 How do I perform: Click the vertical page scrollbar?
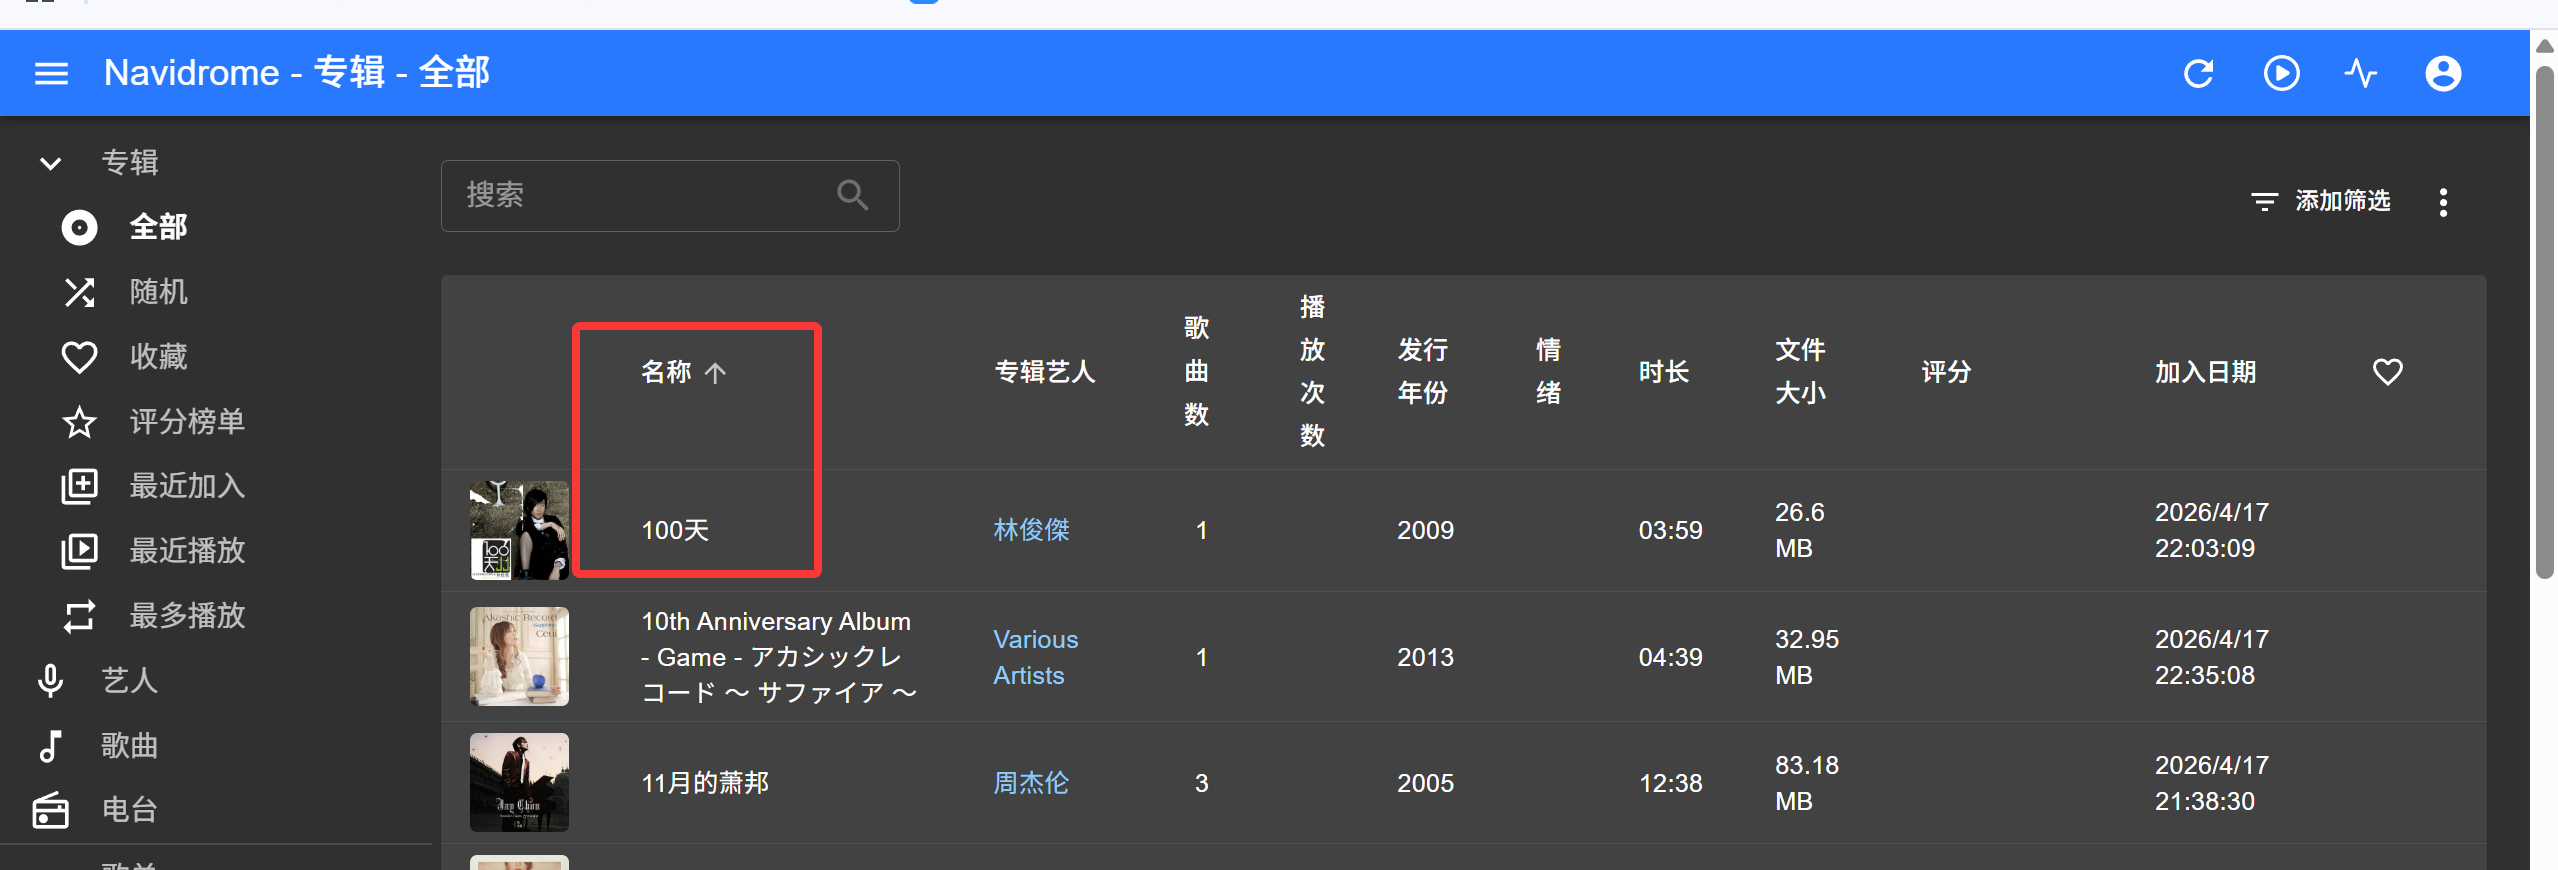coord(2545,320)
